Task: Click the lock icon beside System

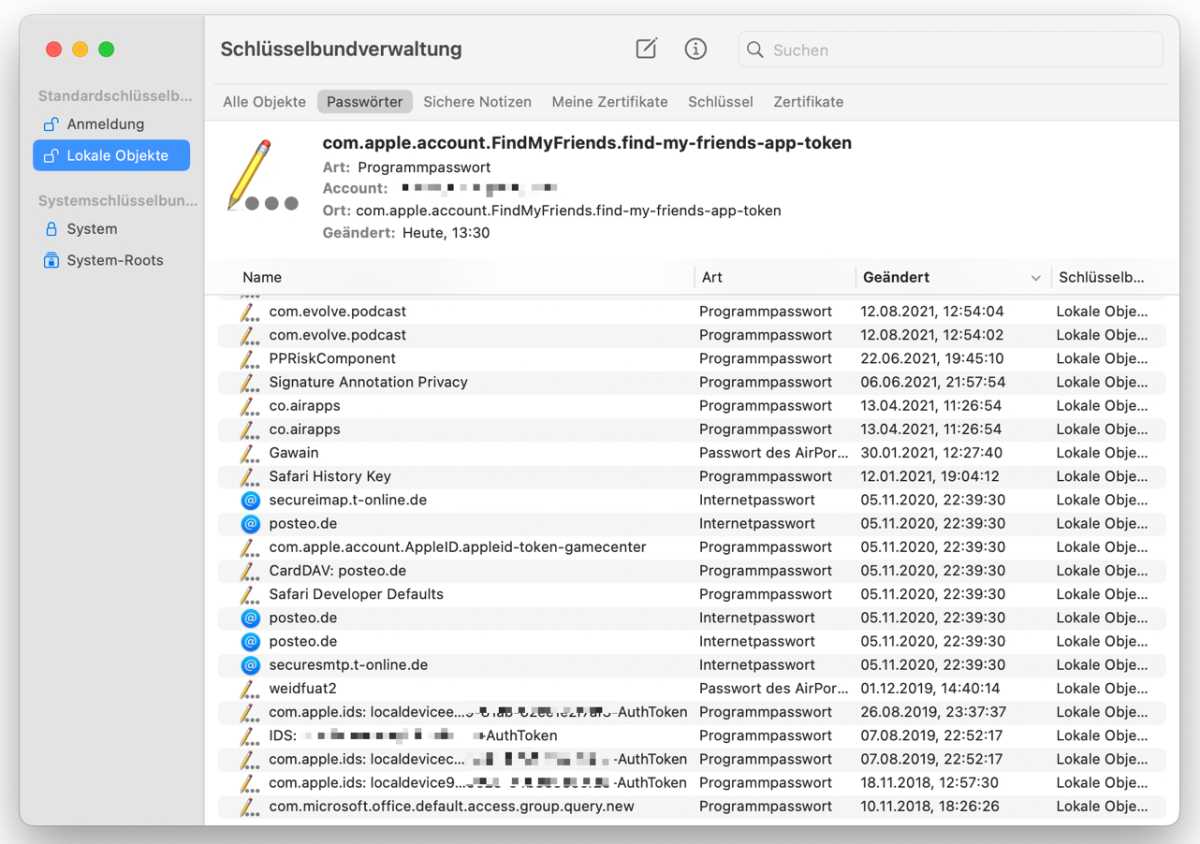Action: (x=52, y=229)
